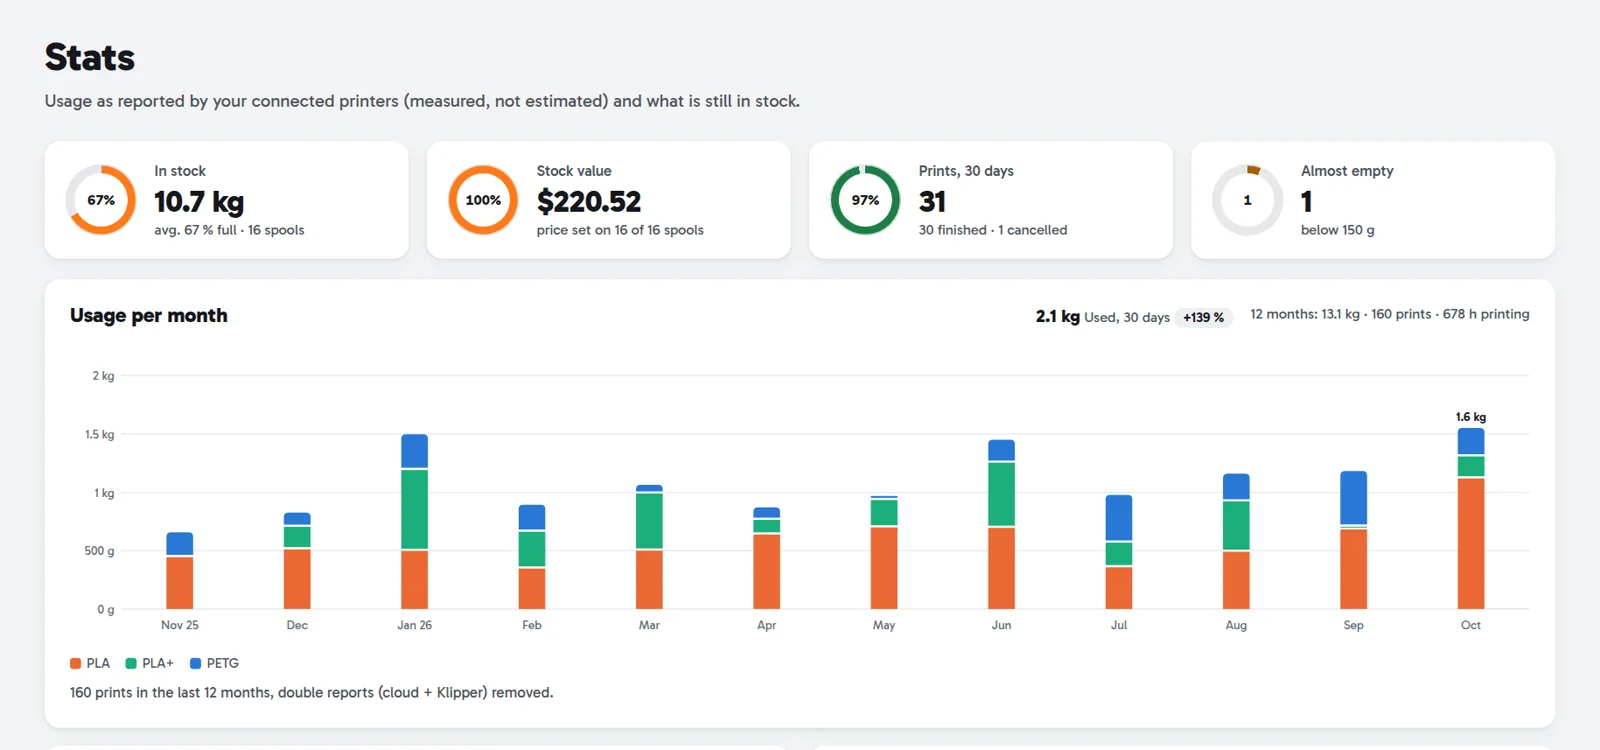Click the '1.5 kg' axis label

coord(99,434)
